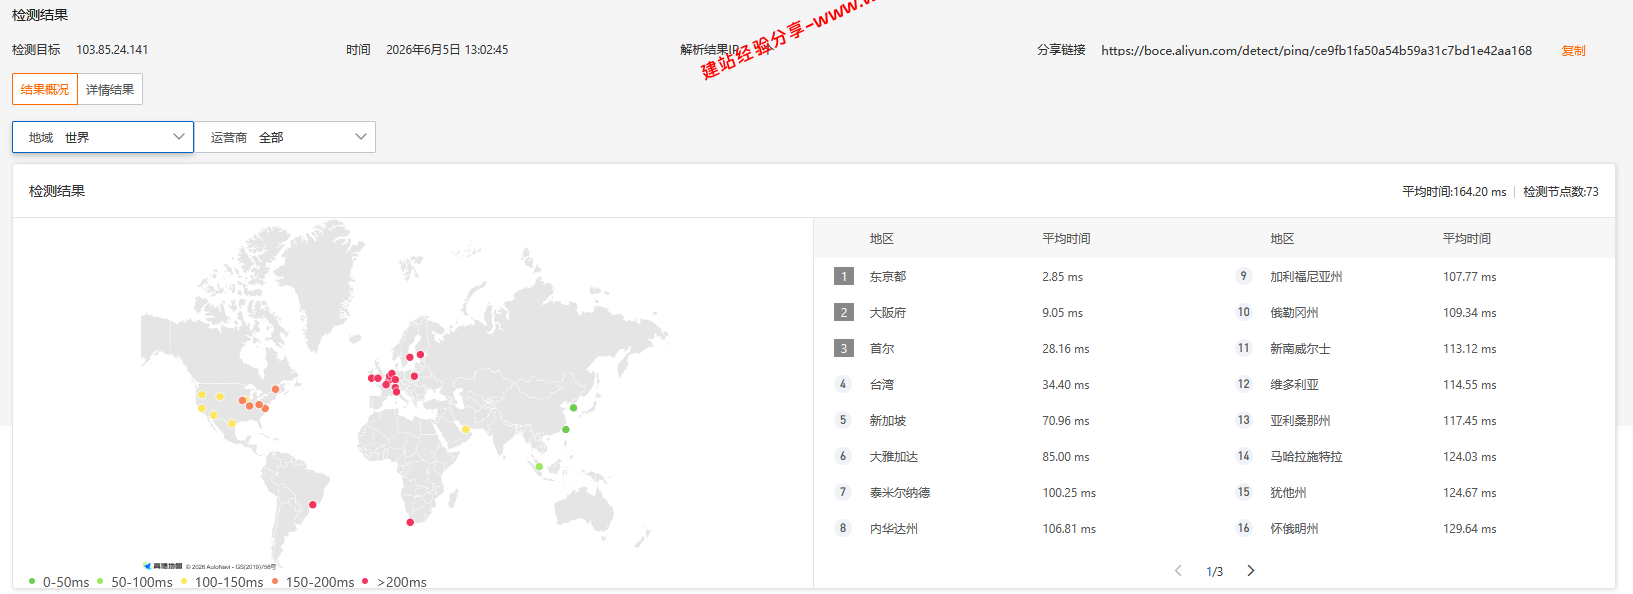Click the 东京都 region row text
1633x594 pixels.
[x=888, y=277]
